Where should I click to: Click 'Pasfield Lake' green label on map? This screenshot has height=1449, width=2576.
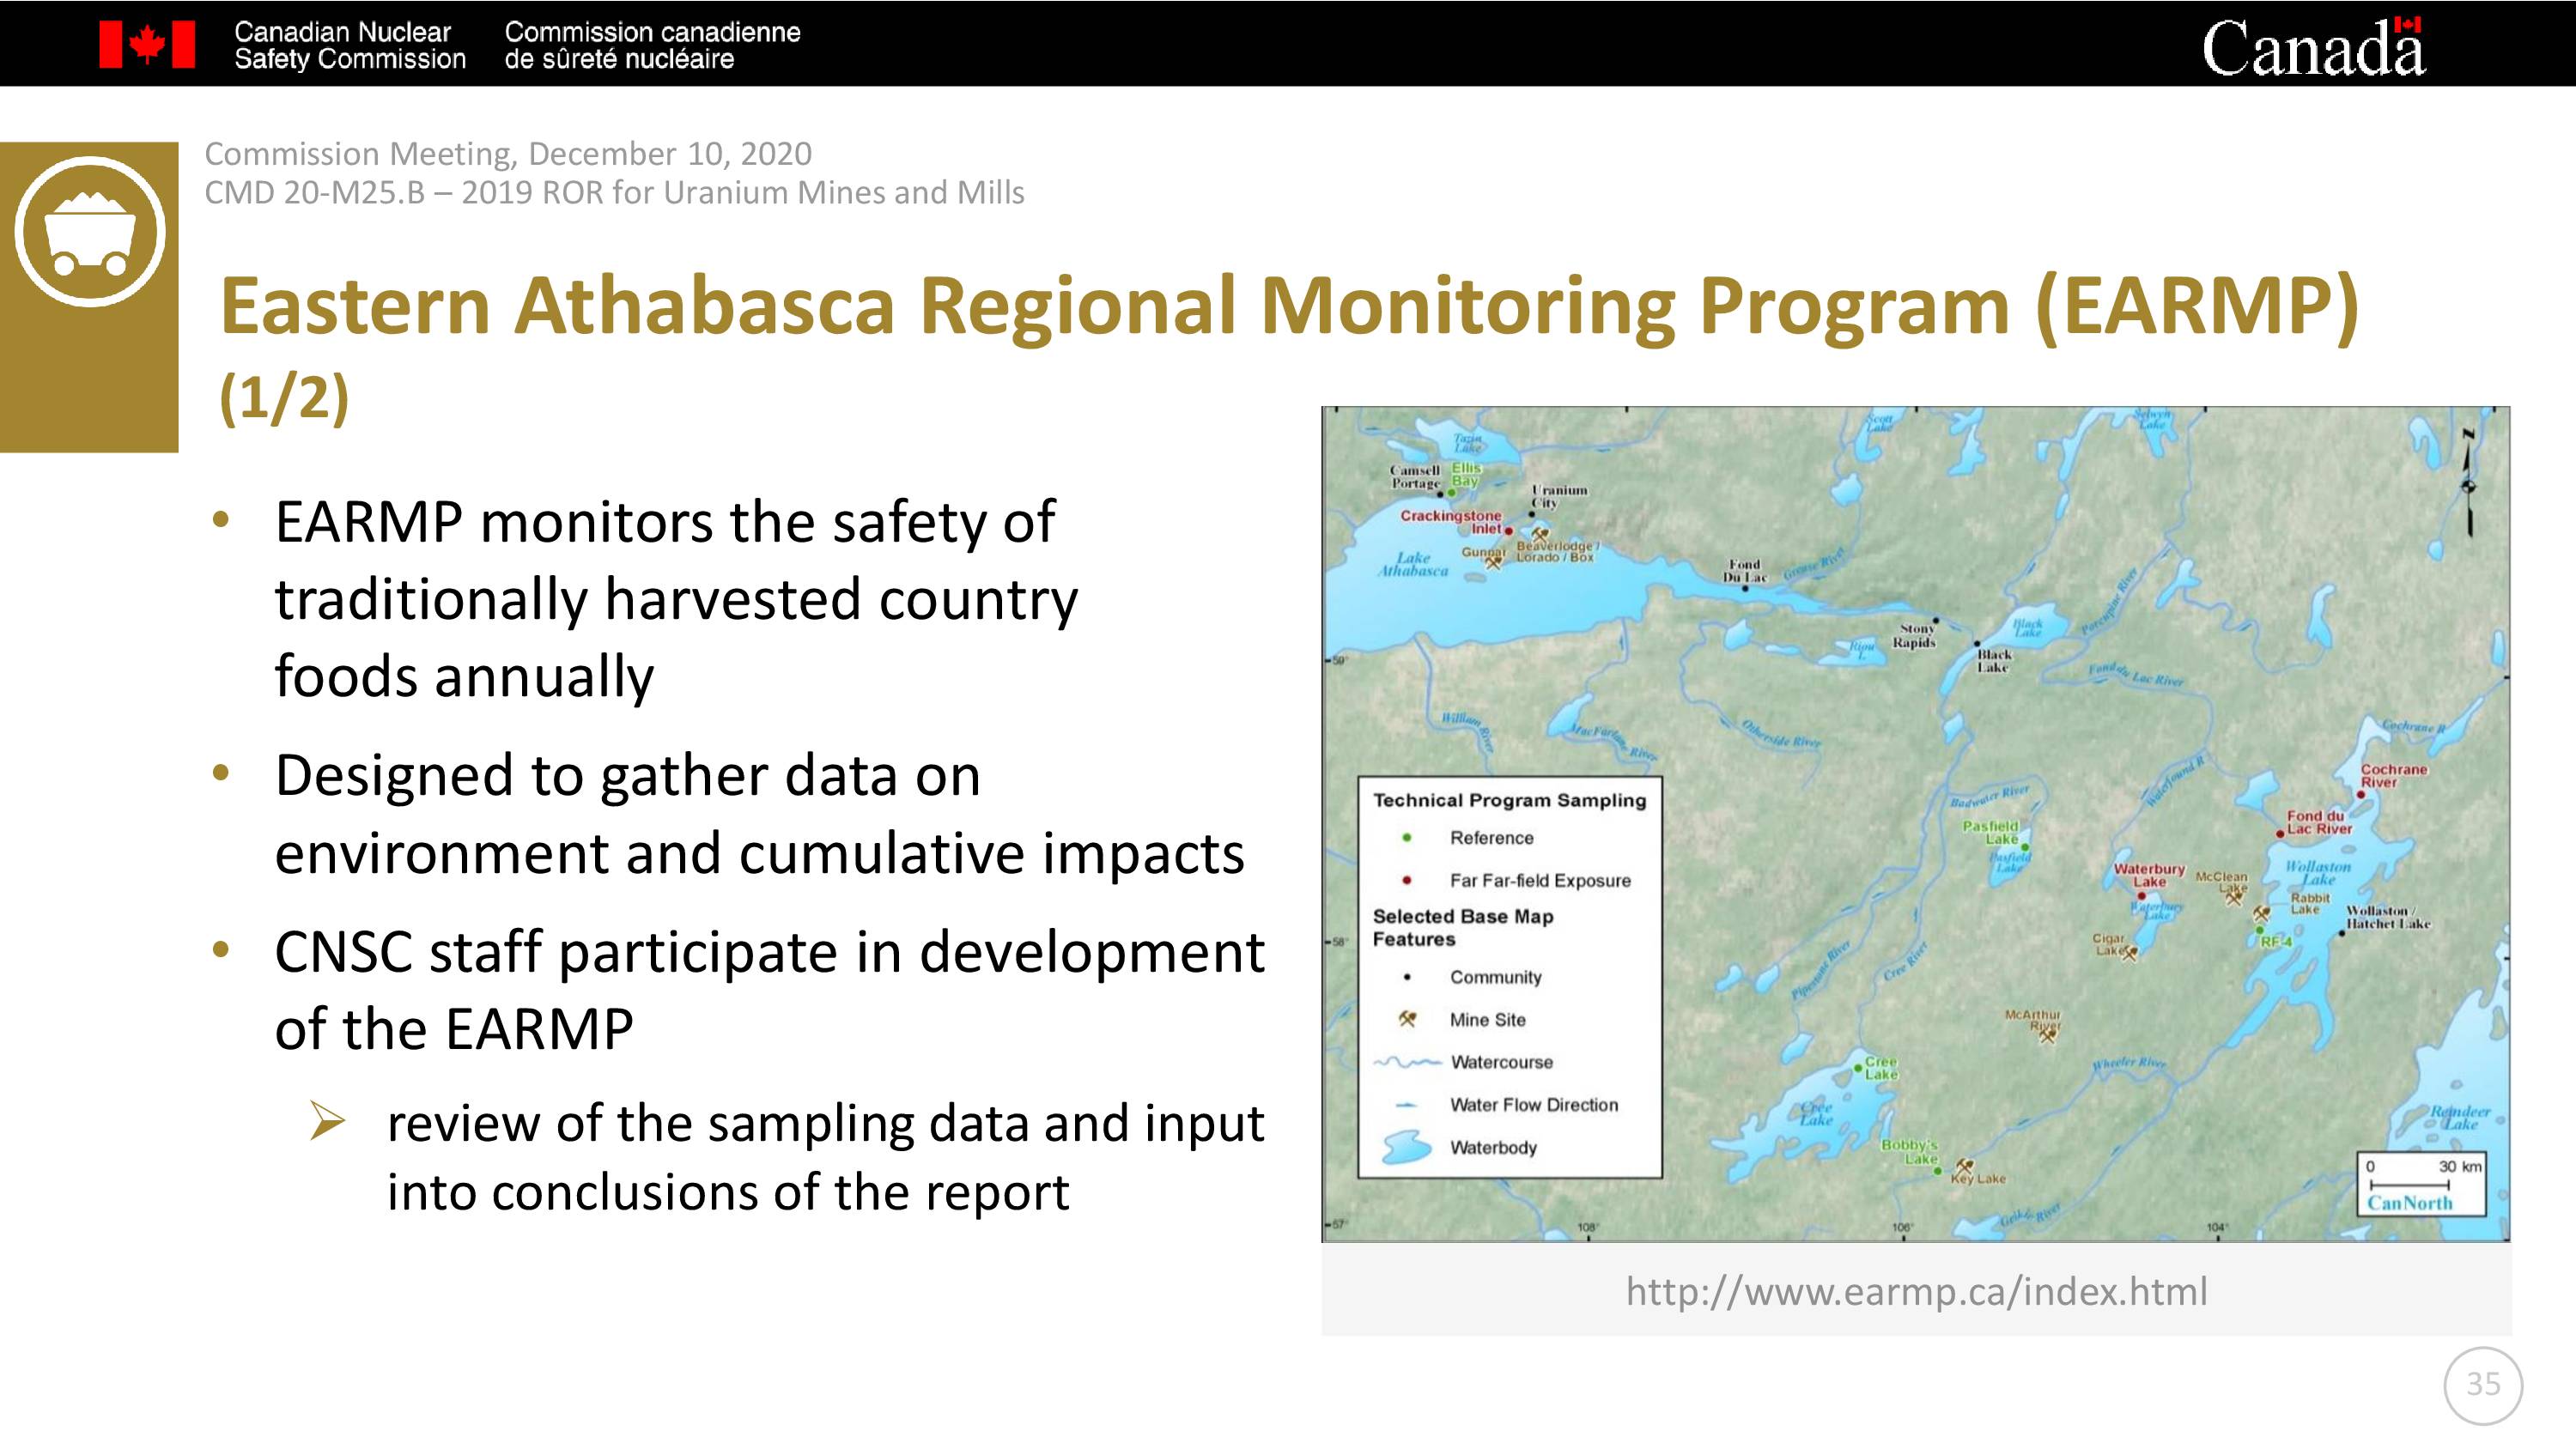1990,832
